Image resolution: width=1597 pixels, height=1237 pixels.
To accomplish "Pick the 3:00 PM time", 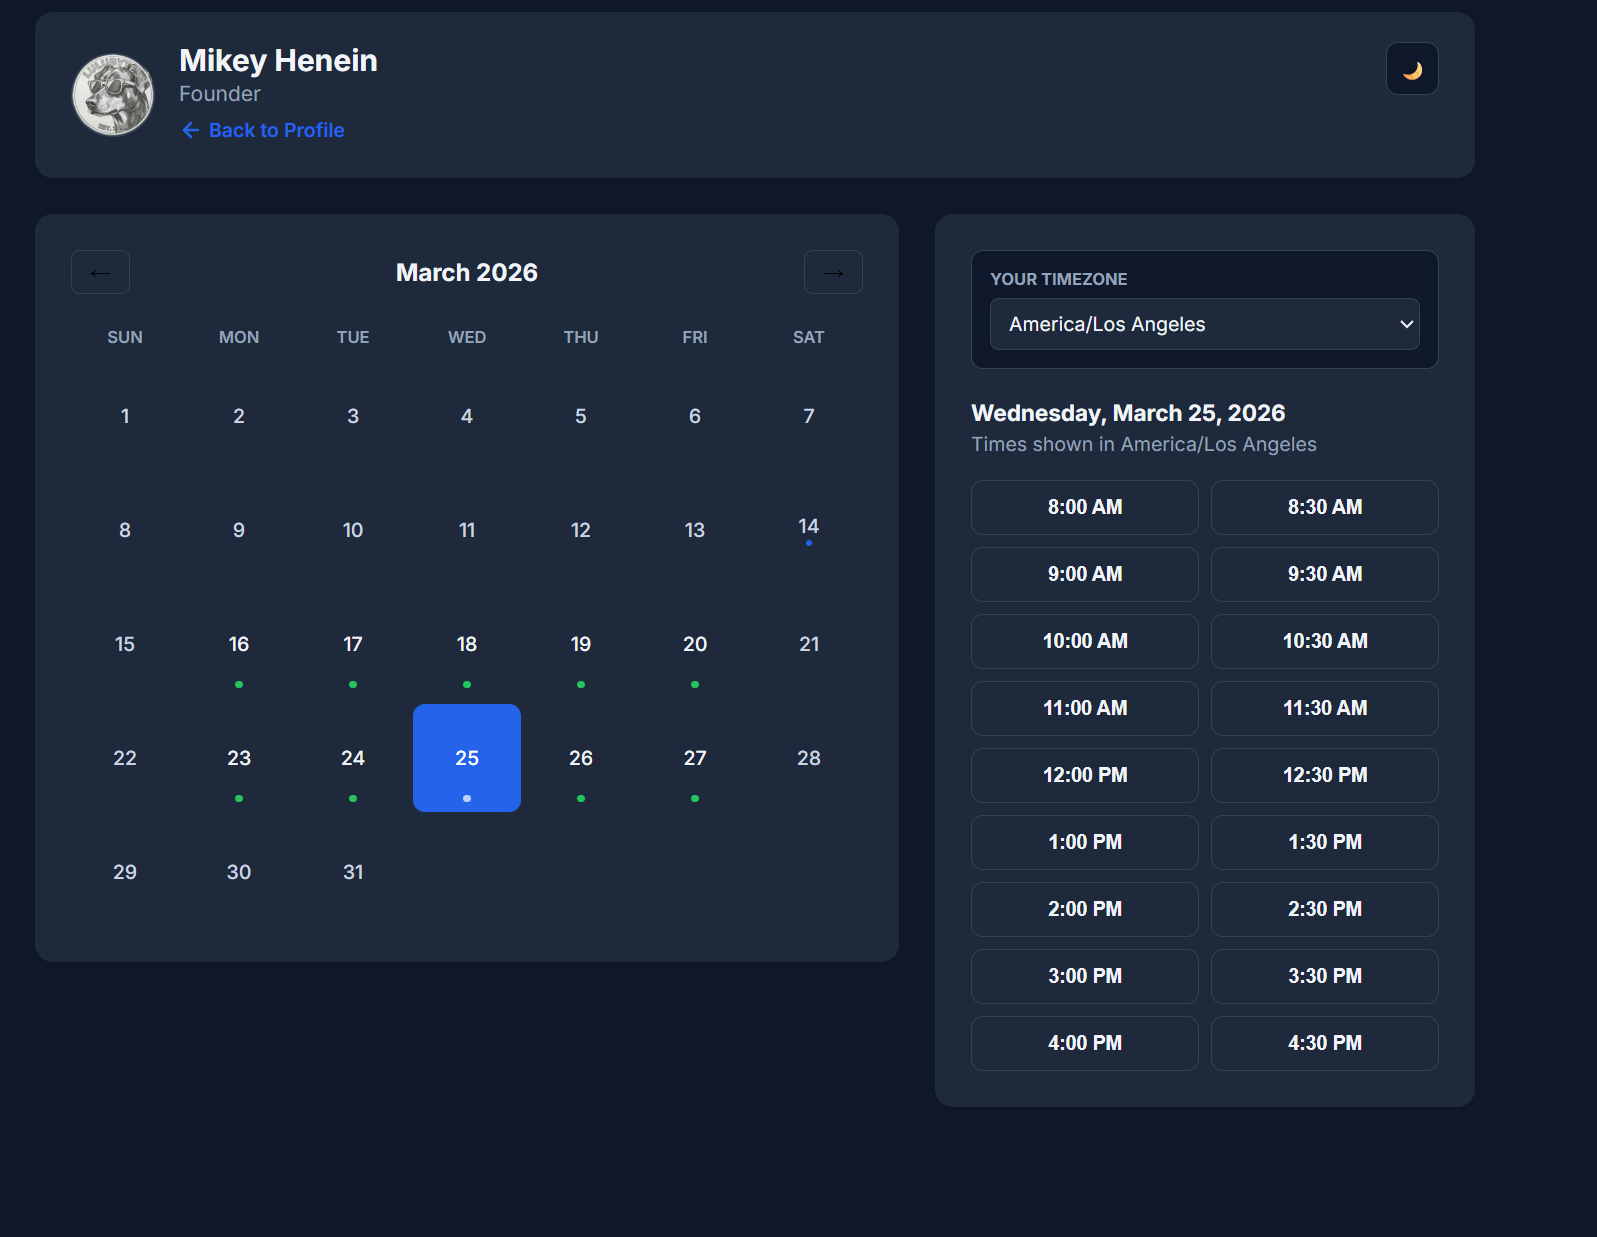I will coord(1085,976).
